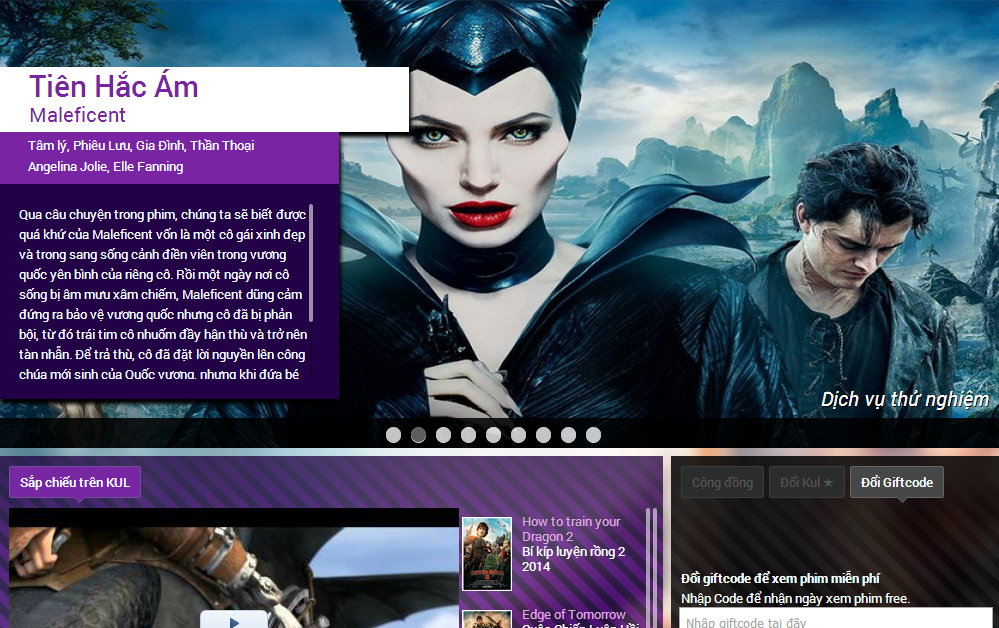The width and height of the screenshot is (999, 628).
Task: Open the Phiêu Lưu genre link
Action: pos(102,145)
